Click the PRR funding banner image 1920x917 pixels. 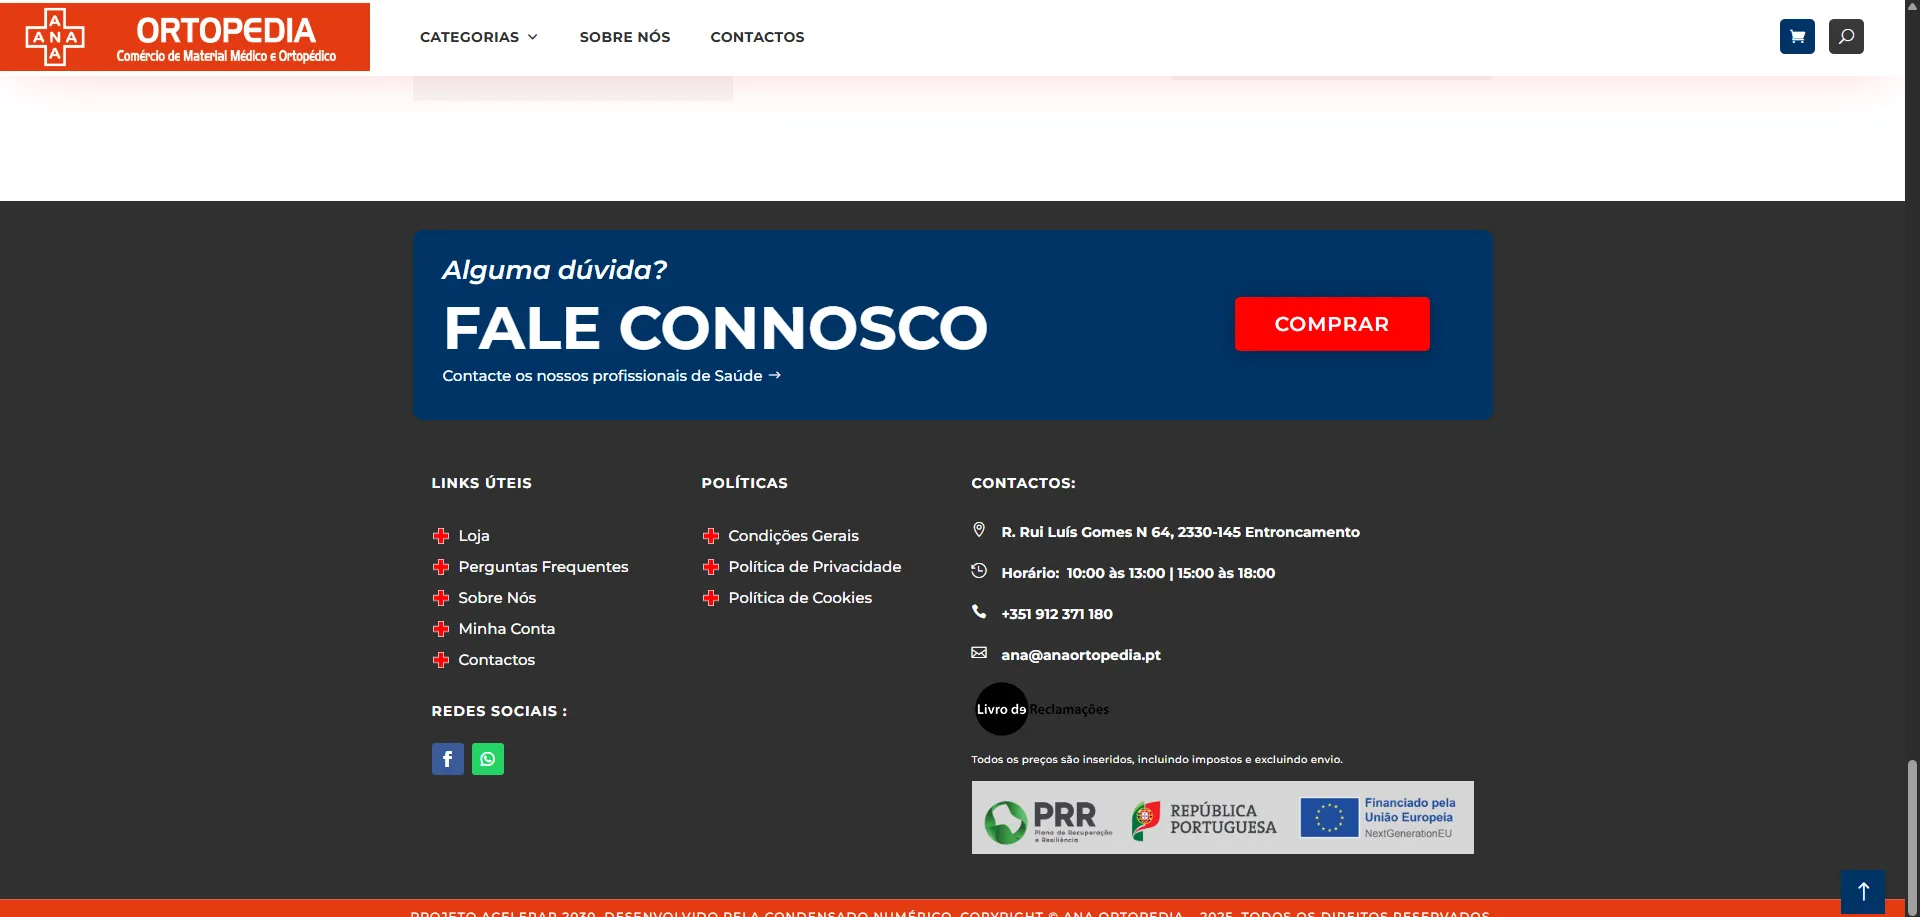click(1222, 818)
